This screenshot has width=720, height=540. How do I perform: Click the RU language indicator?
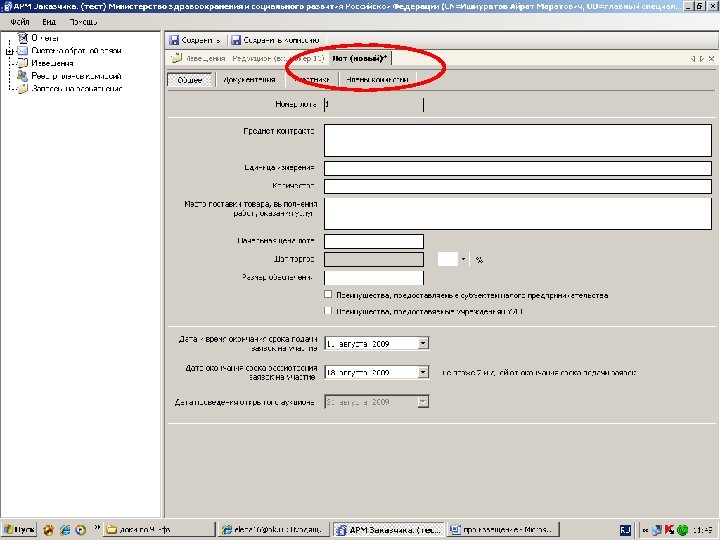624,530
